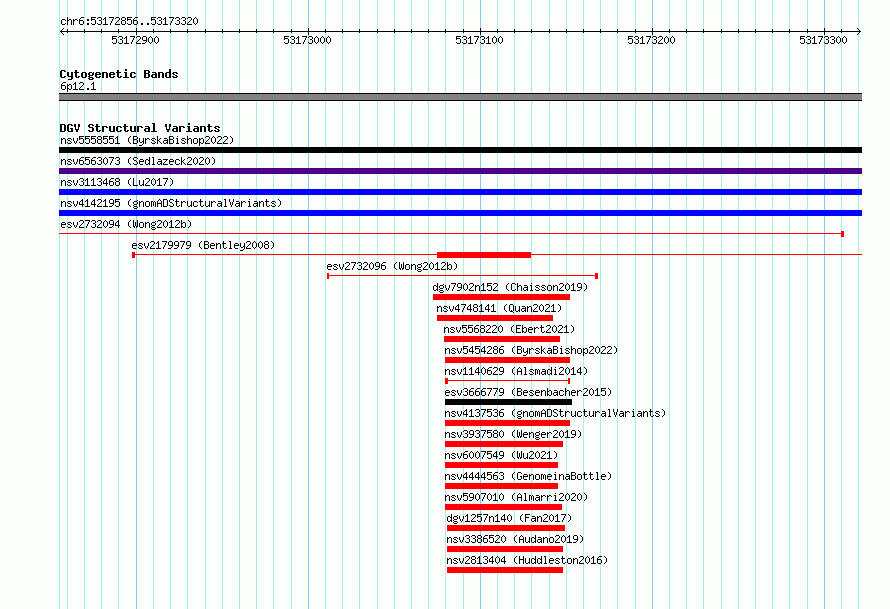890x609 pixels.
Task: Open the nsv5907010 (Almarri2020) label
Action: pyautogui.click(x=516, y=497)
